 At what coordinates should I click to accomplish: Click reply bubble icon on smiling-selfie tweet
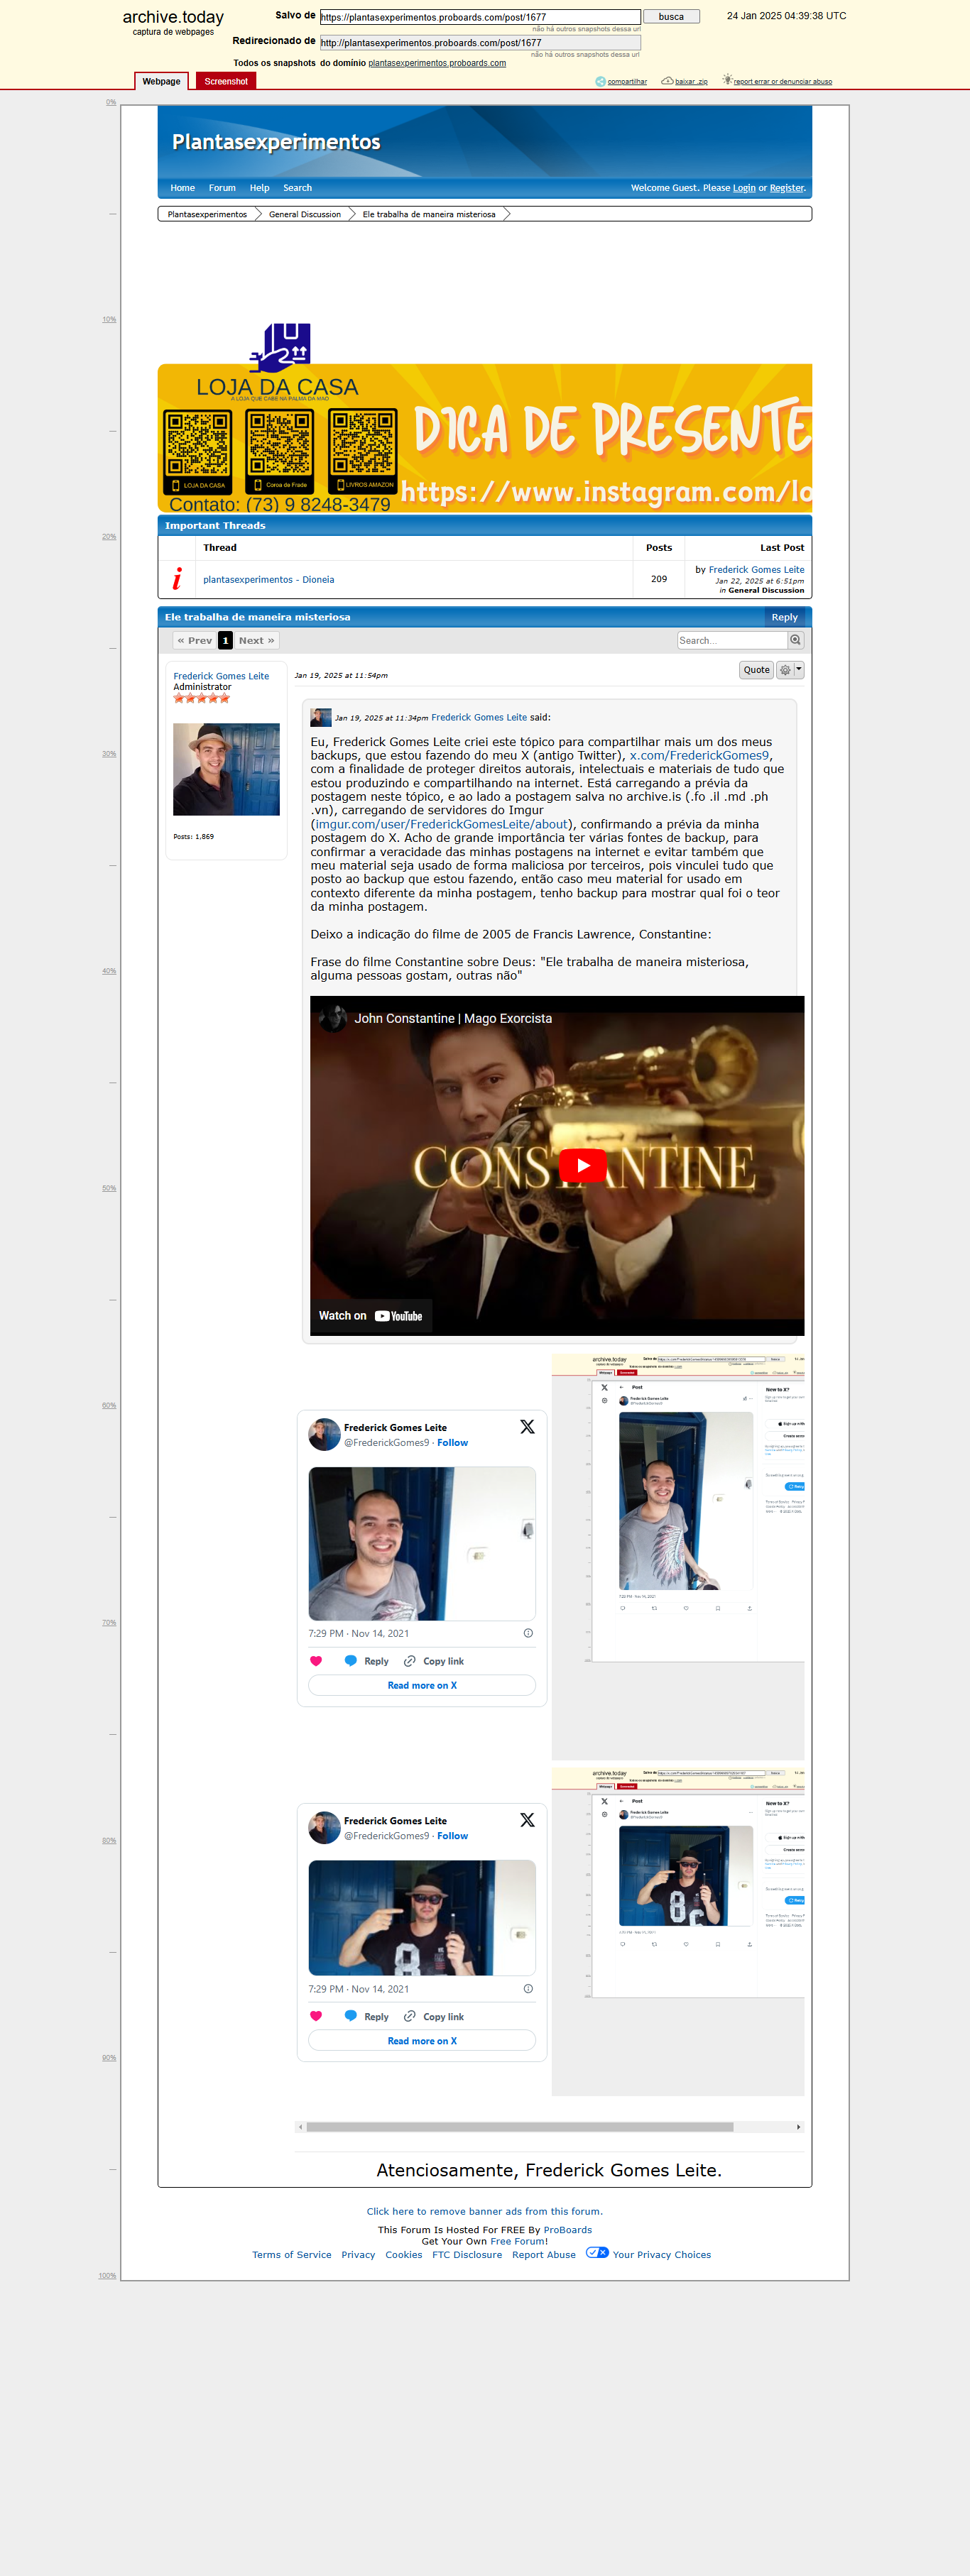tap(351, 1660)
